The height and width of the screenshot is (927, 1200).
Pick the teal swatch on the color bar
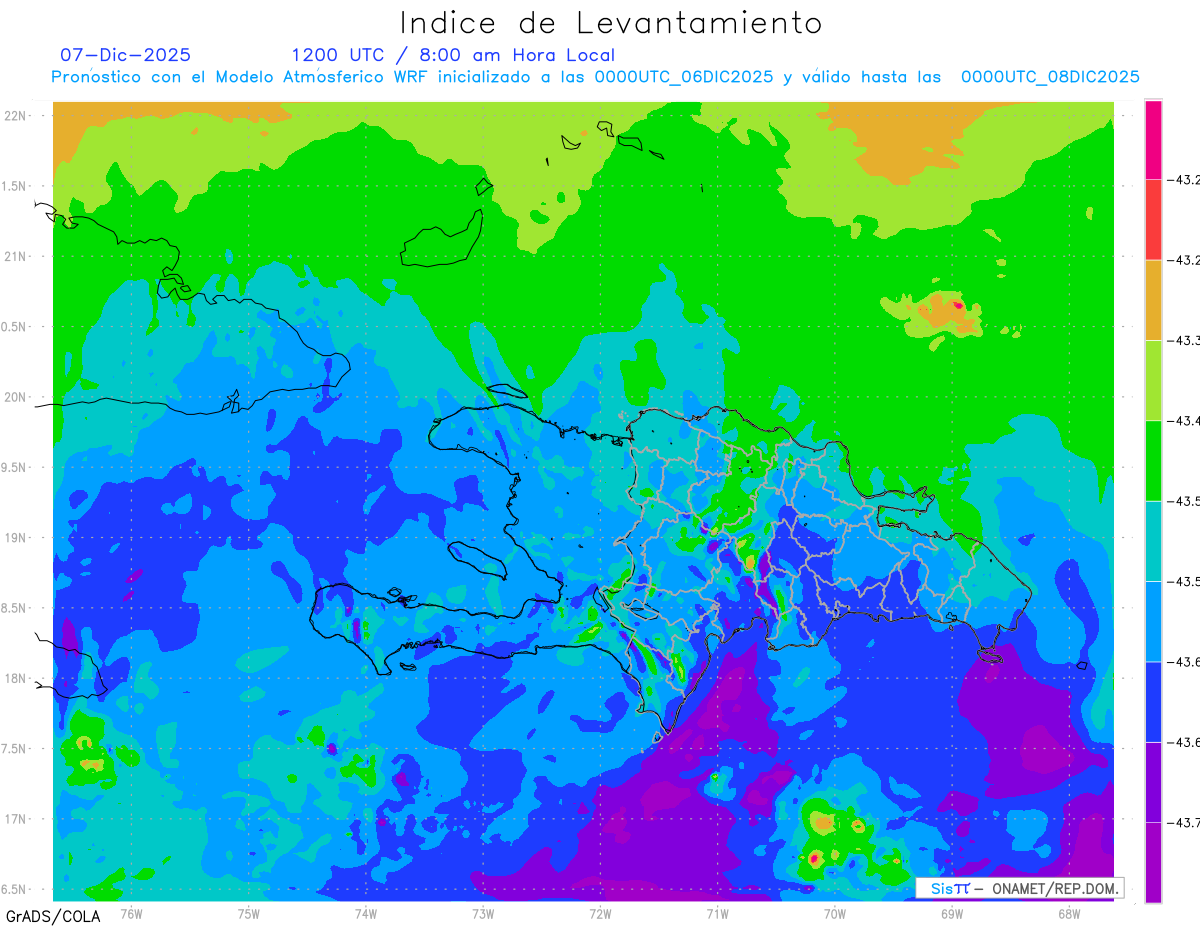1153,541
